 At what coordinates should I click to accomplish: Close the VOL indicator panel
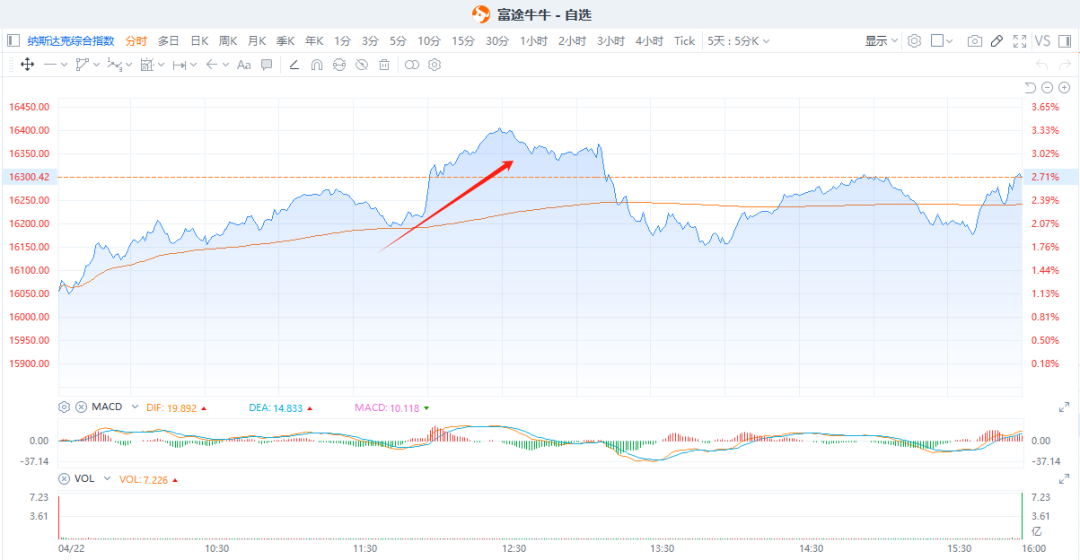[64, 479]
